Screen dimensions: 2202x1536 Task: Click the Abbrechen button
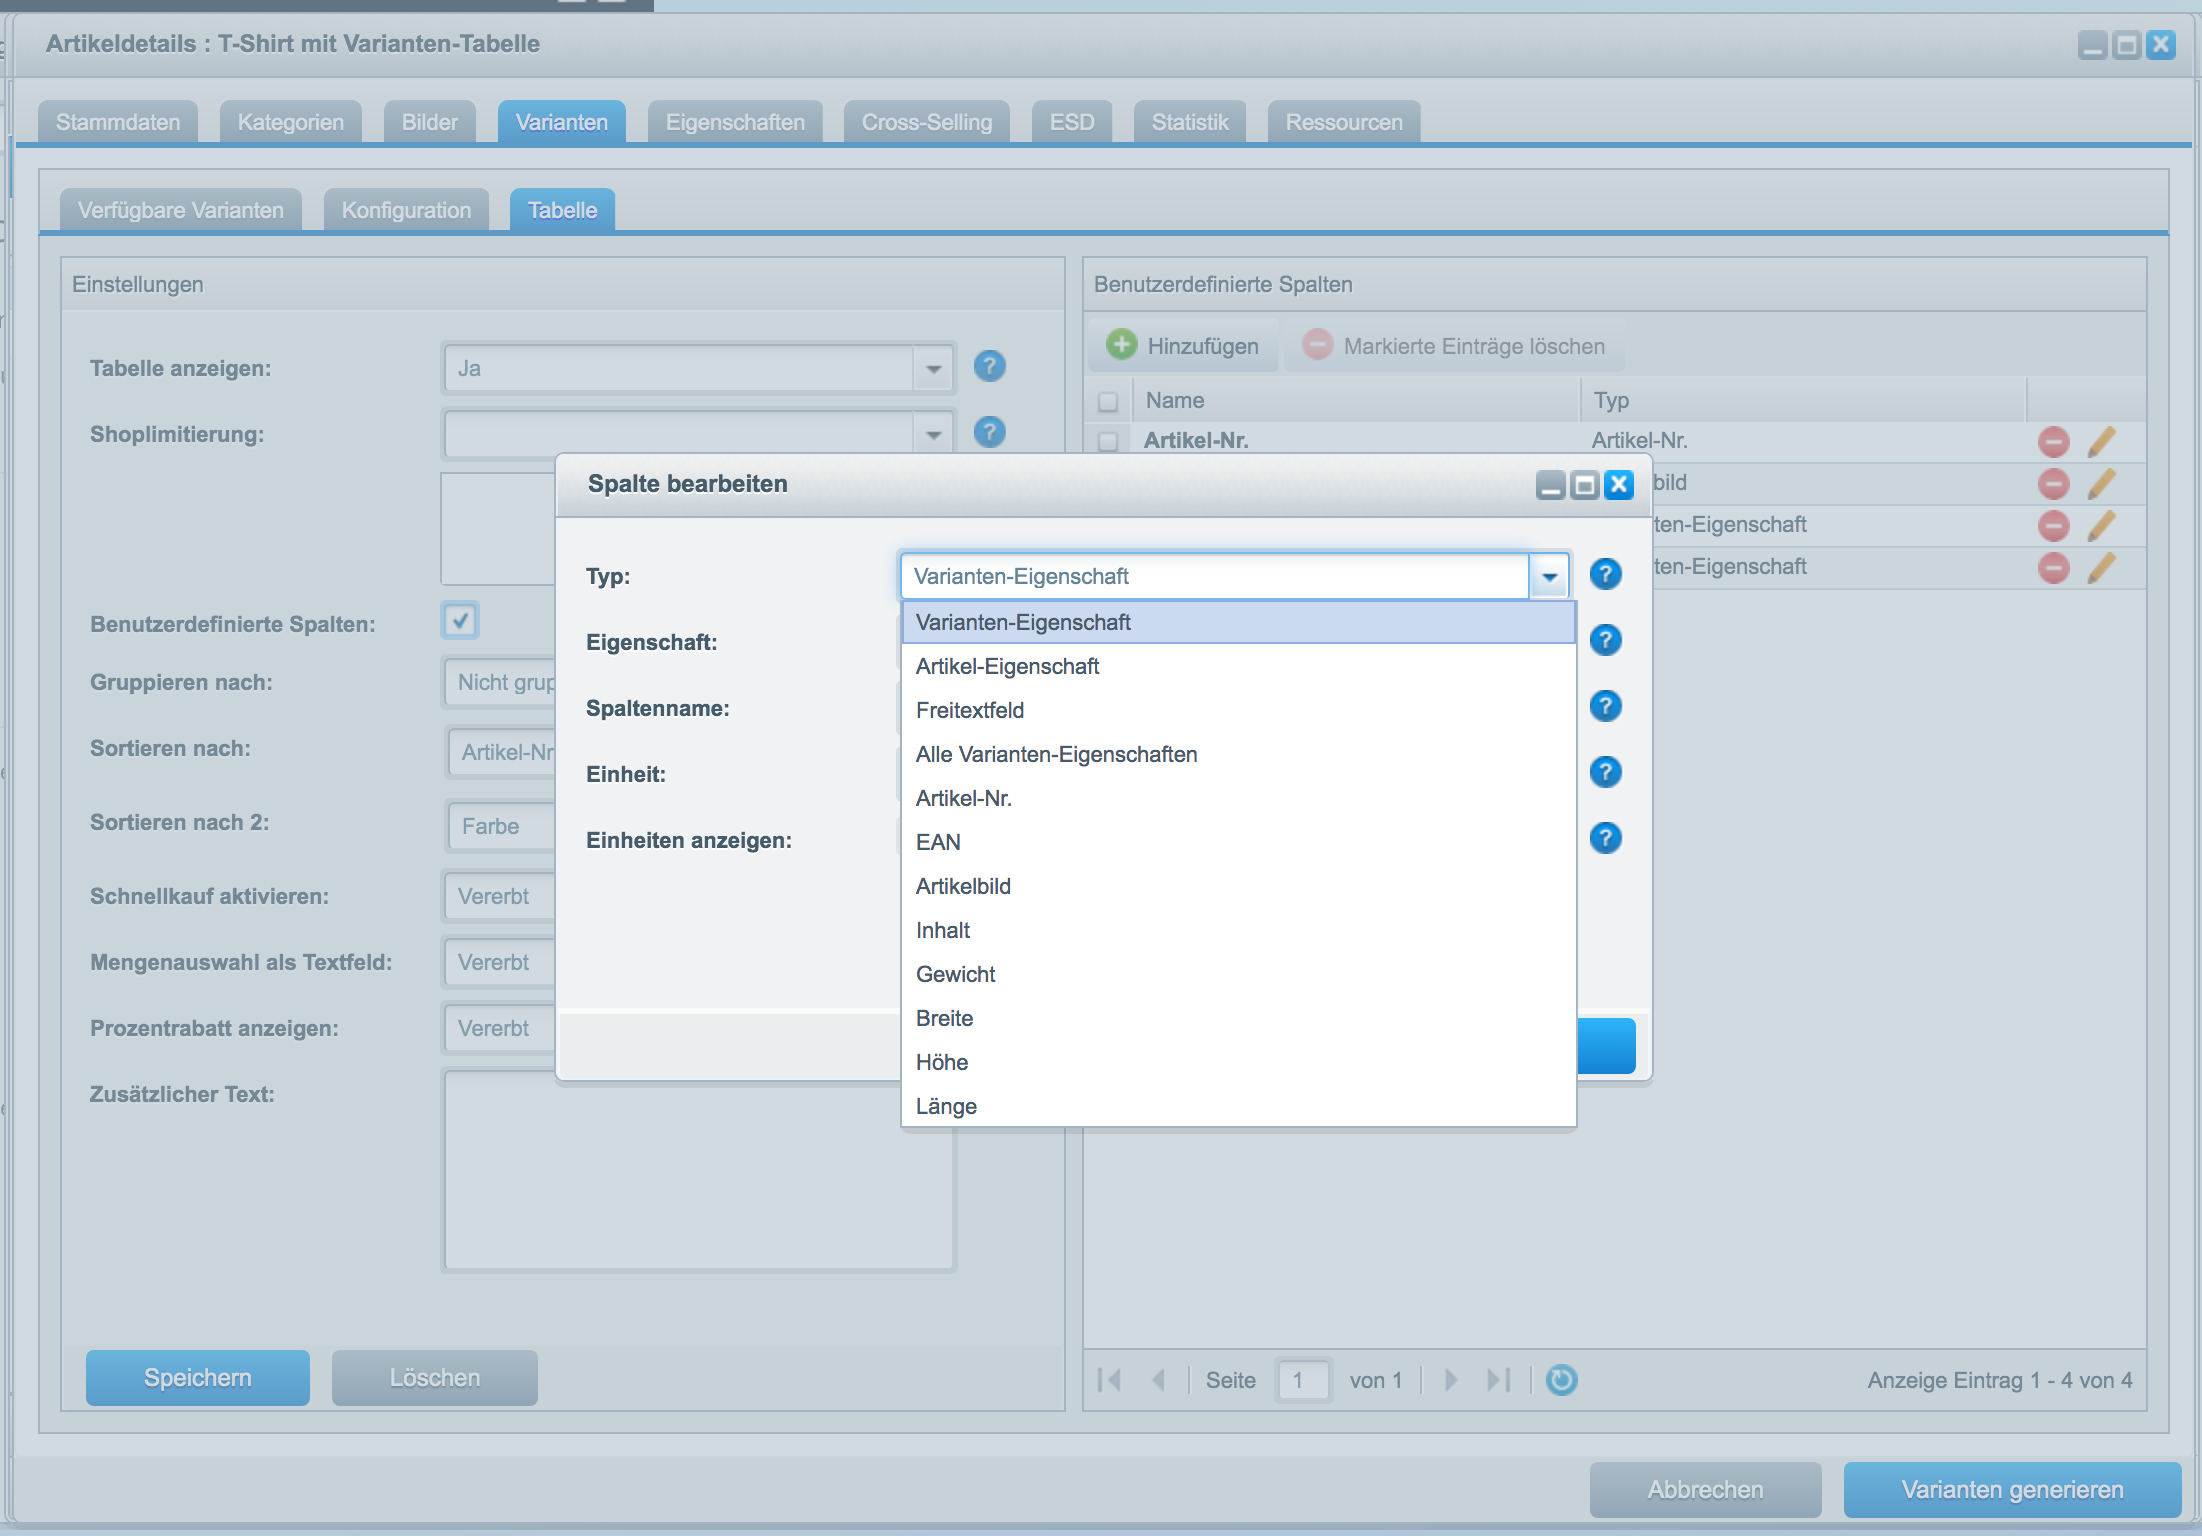1706,1490
